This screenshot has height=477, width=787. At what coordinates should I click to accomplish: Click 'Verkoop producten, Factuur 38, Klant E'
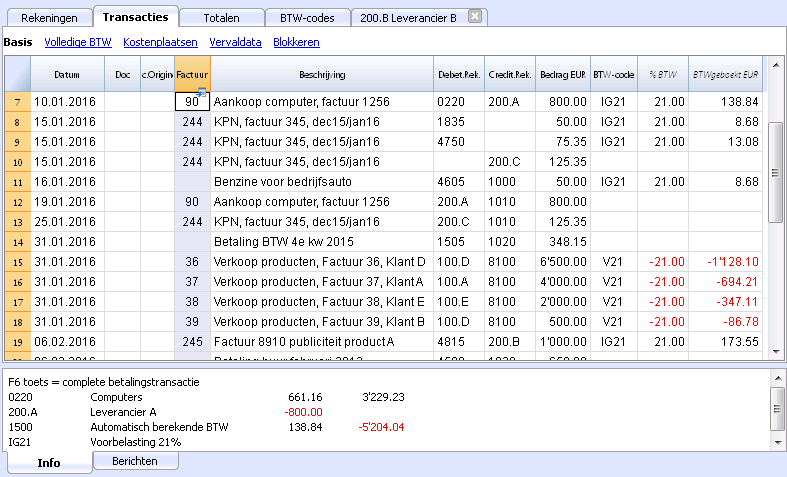pyautogui.click(x=319, y=302)
